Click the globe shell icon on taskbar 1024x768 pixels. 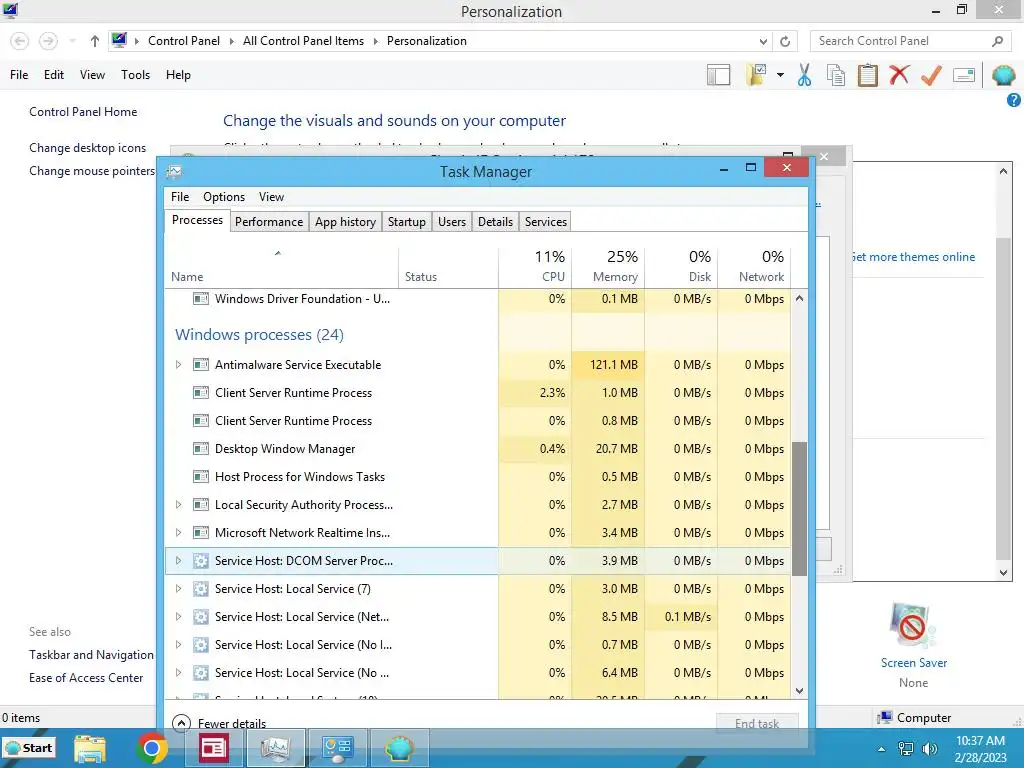(x=400, y=748)
